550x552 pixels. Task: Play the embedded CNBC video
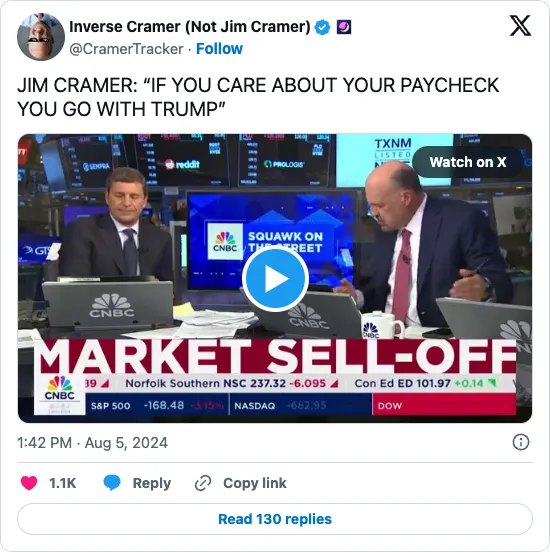click(275, 279)
